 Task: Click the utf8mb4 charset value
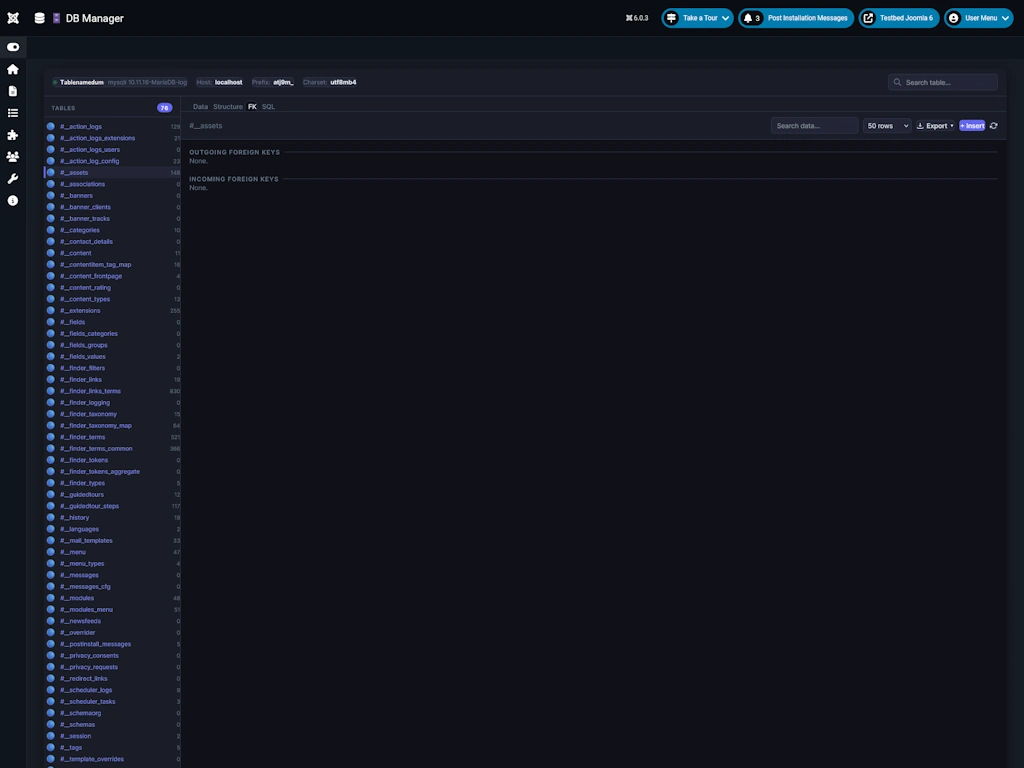[343, 82]
